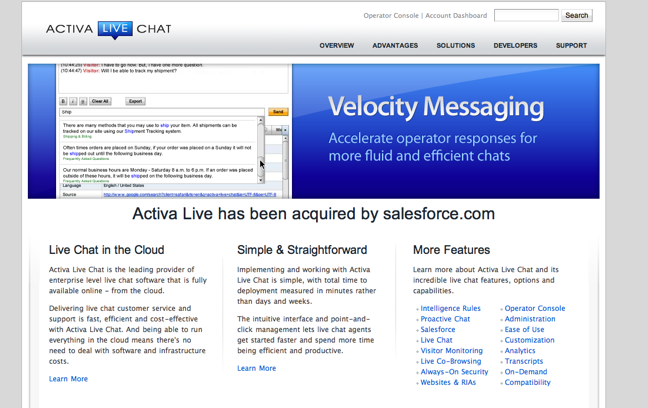
Task: Click Clear All in the banner screenshot
Action: pyautogui.click(x=100, y=101)
